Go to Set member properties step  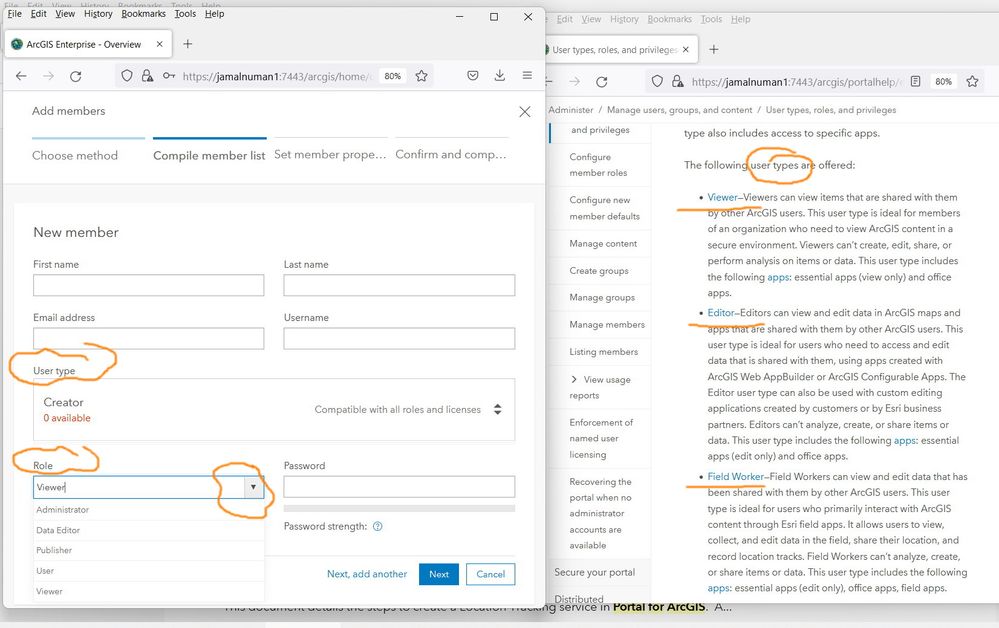point(330,154)
